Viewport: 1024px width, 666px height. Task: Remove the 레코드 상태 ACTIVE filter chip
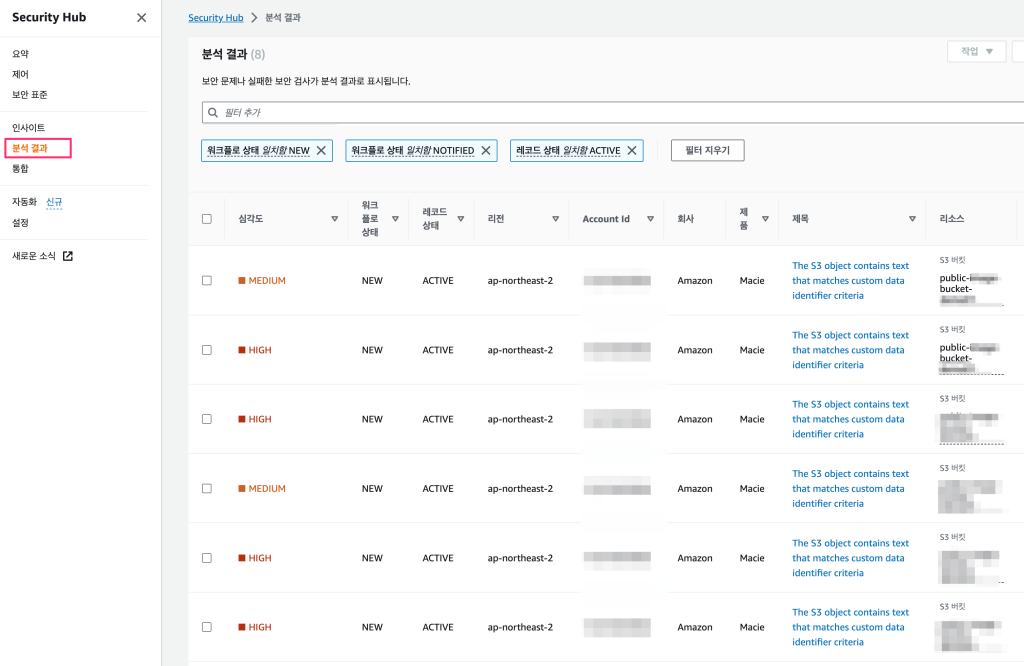(632, 150)
